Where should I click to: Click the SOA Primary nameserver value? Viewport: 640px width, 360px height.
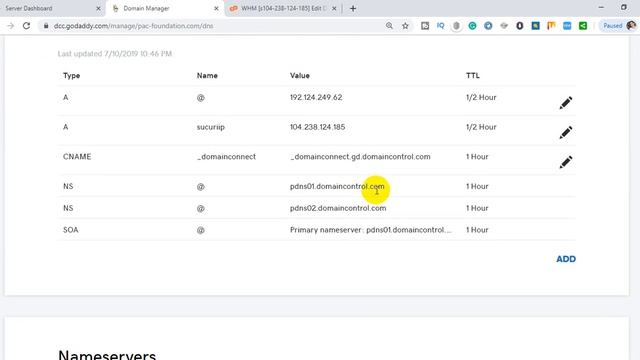[371, 230]
